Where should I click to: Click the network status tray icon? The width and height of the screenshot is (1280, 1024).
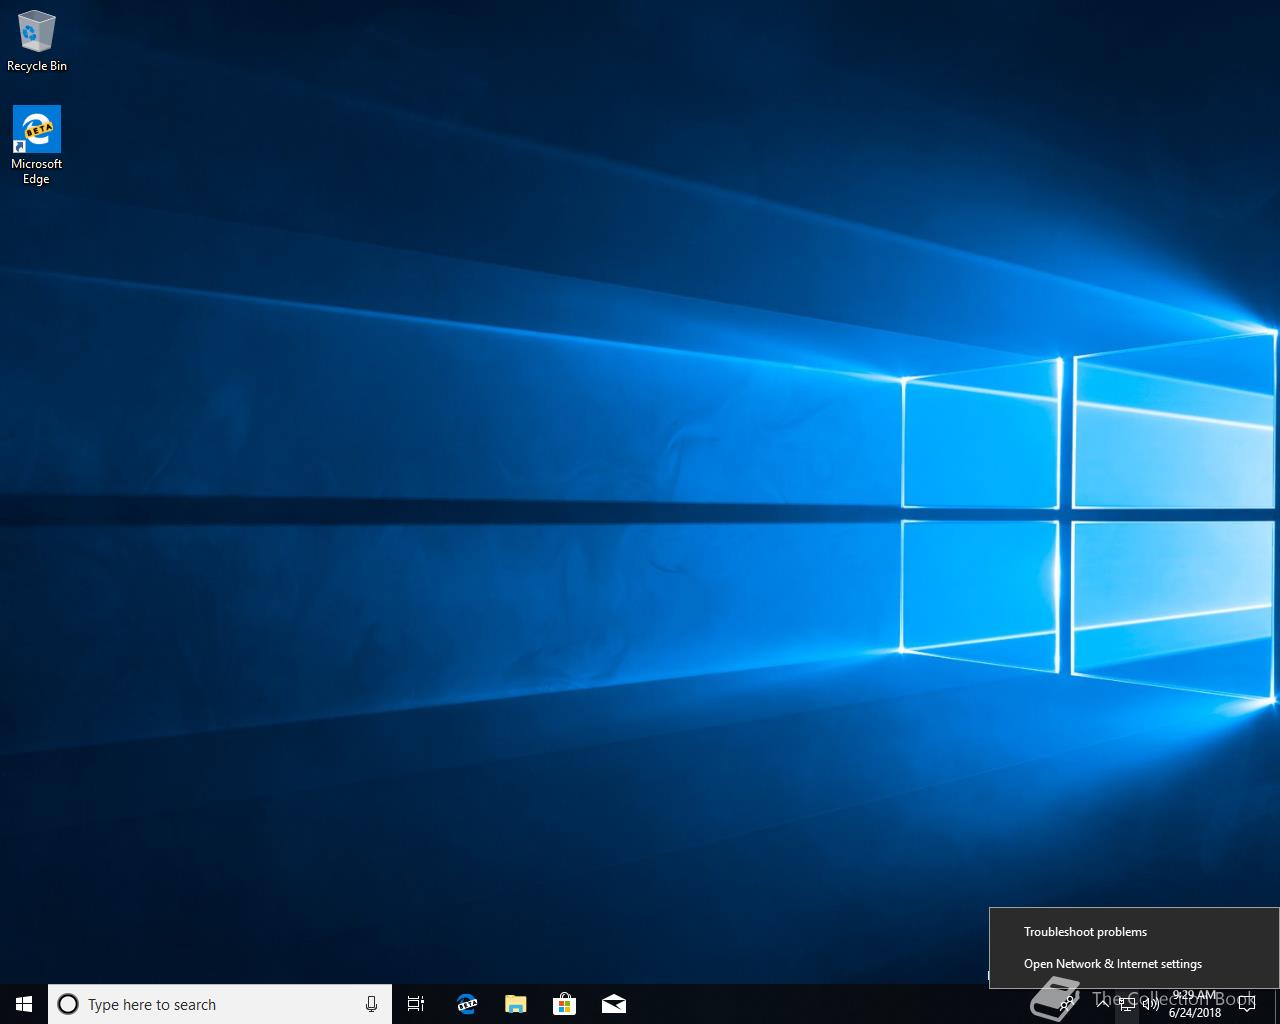pos(1127,1004)
